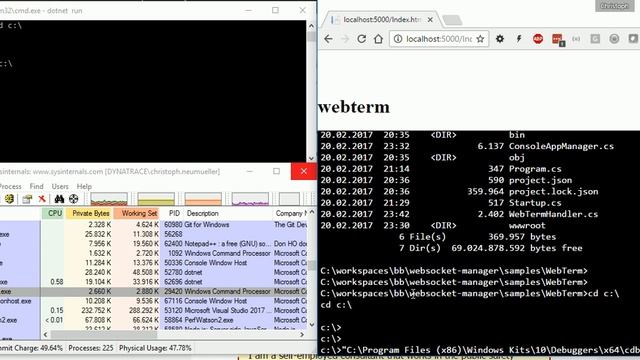Click the grayed brackets extension icon
The height and width of the screenshot is (360, 640).
coord(576,39)
